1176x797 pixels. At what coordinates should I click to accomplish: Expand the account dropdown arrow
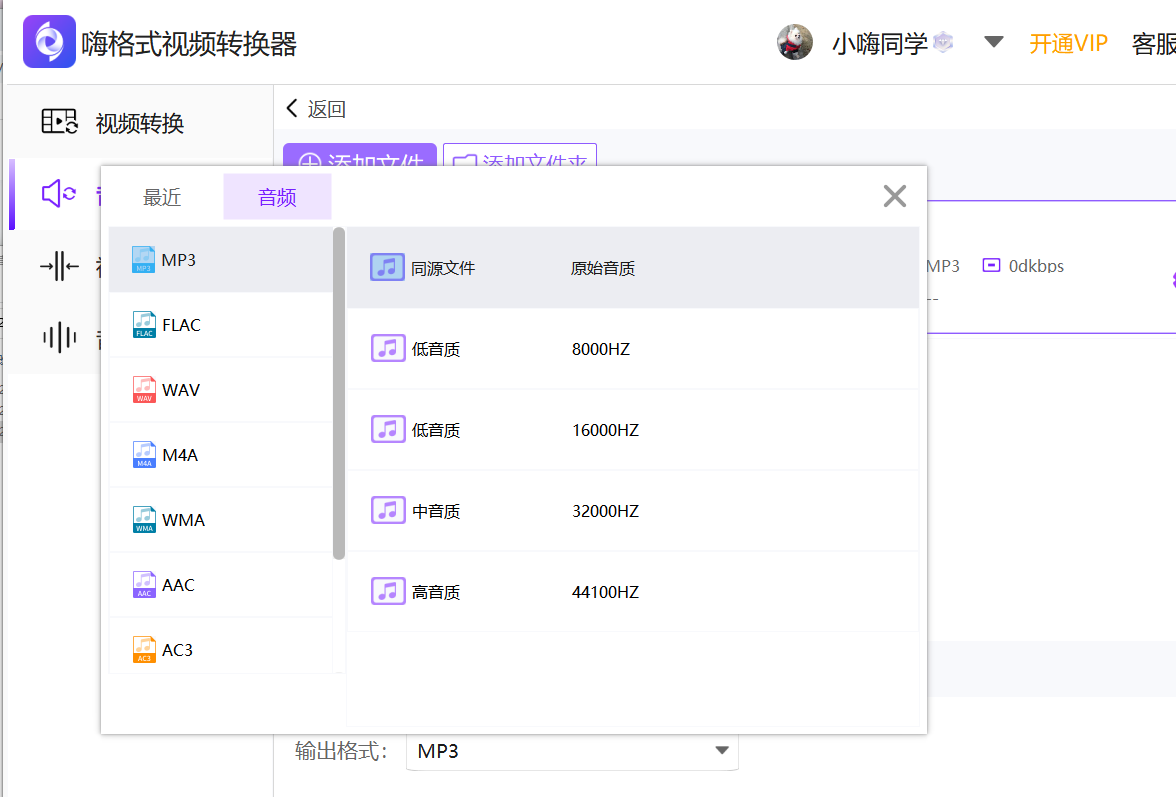click(993, 42)
